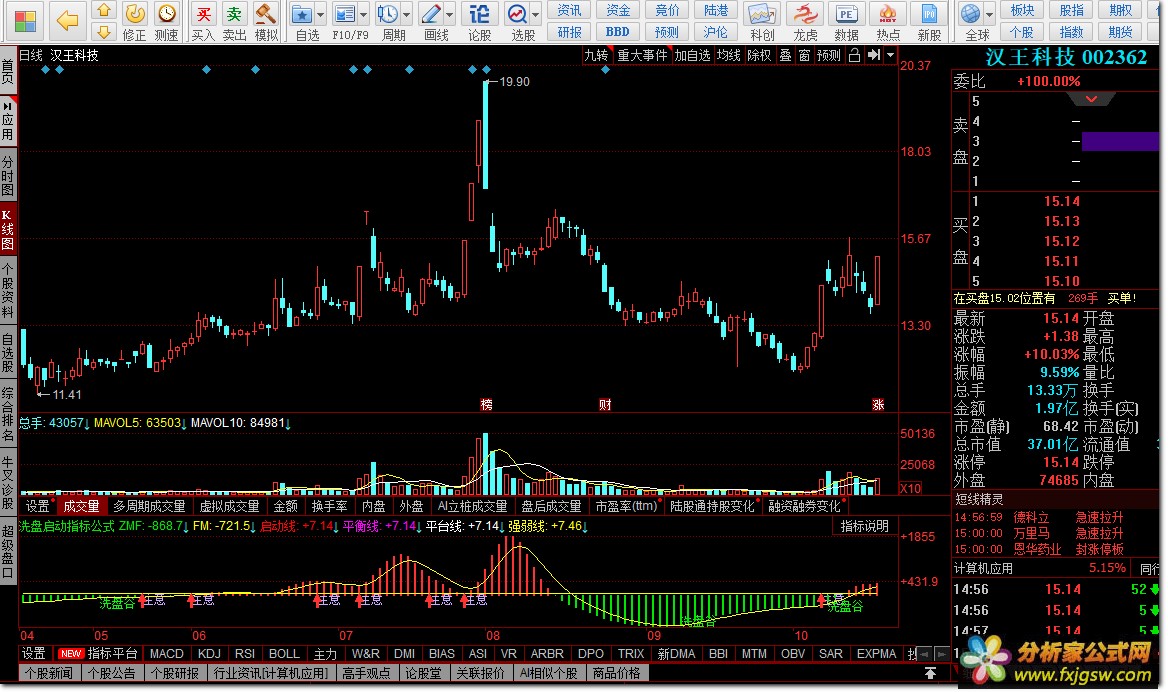The image size is (1168, 692).
Task: Click the 修正 refresh icon
Action: pyautogui.click(x=135, y=13)
